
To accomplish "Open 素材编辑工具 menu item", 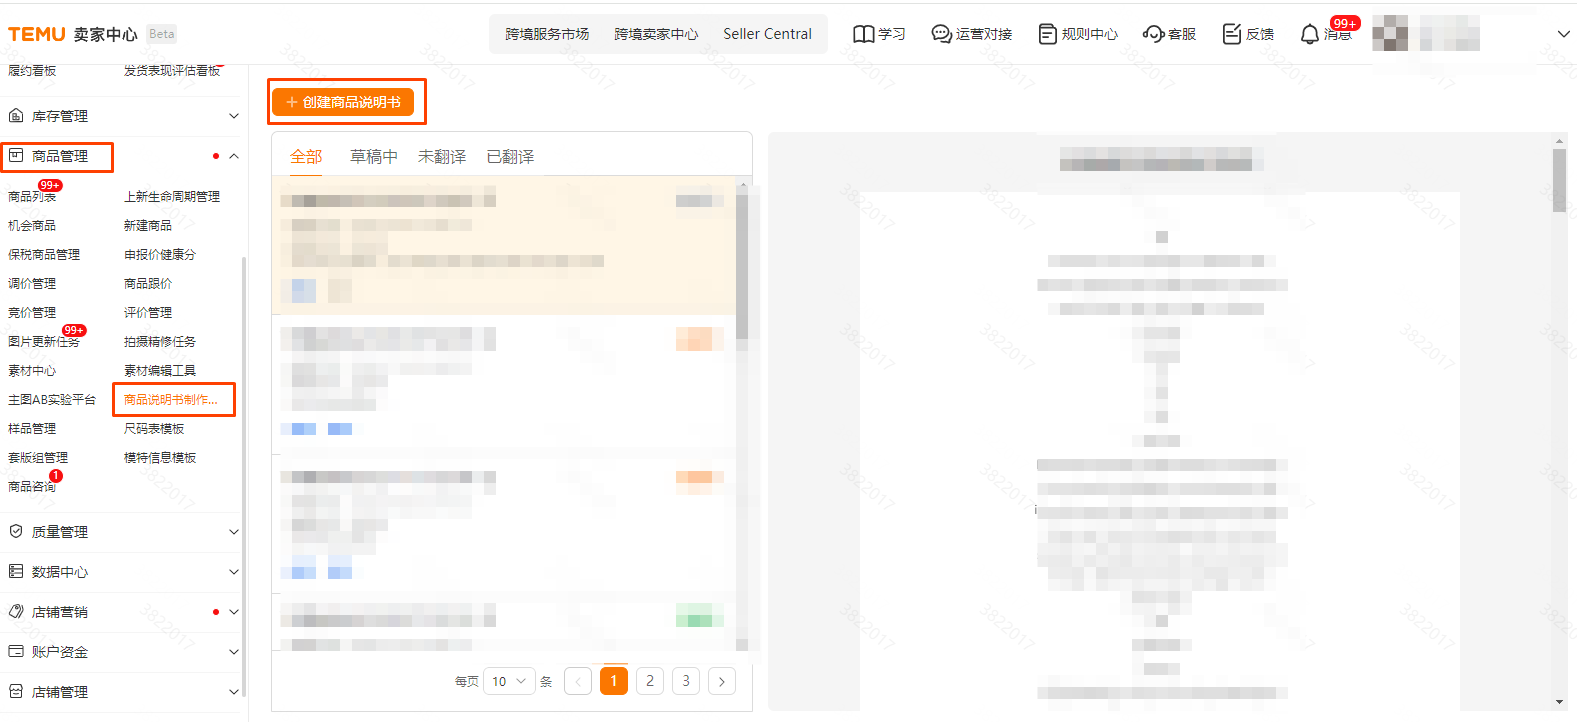I will point(160,371).
